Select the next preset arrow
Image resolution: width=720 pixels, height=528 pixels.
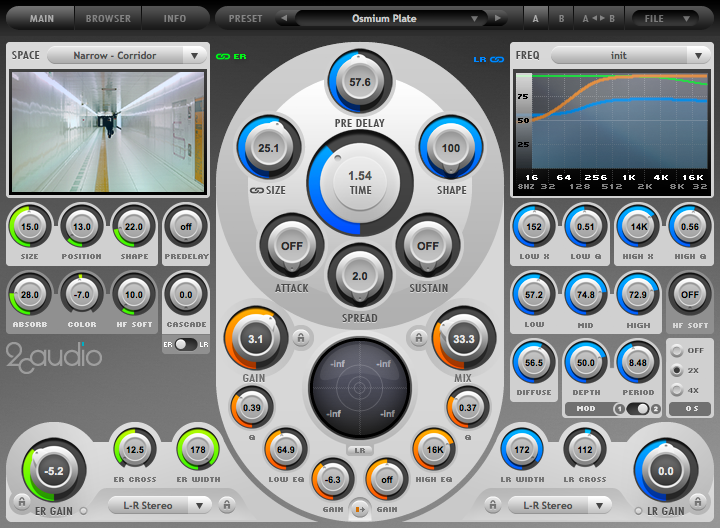497,18
